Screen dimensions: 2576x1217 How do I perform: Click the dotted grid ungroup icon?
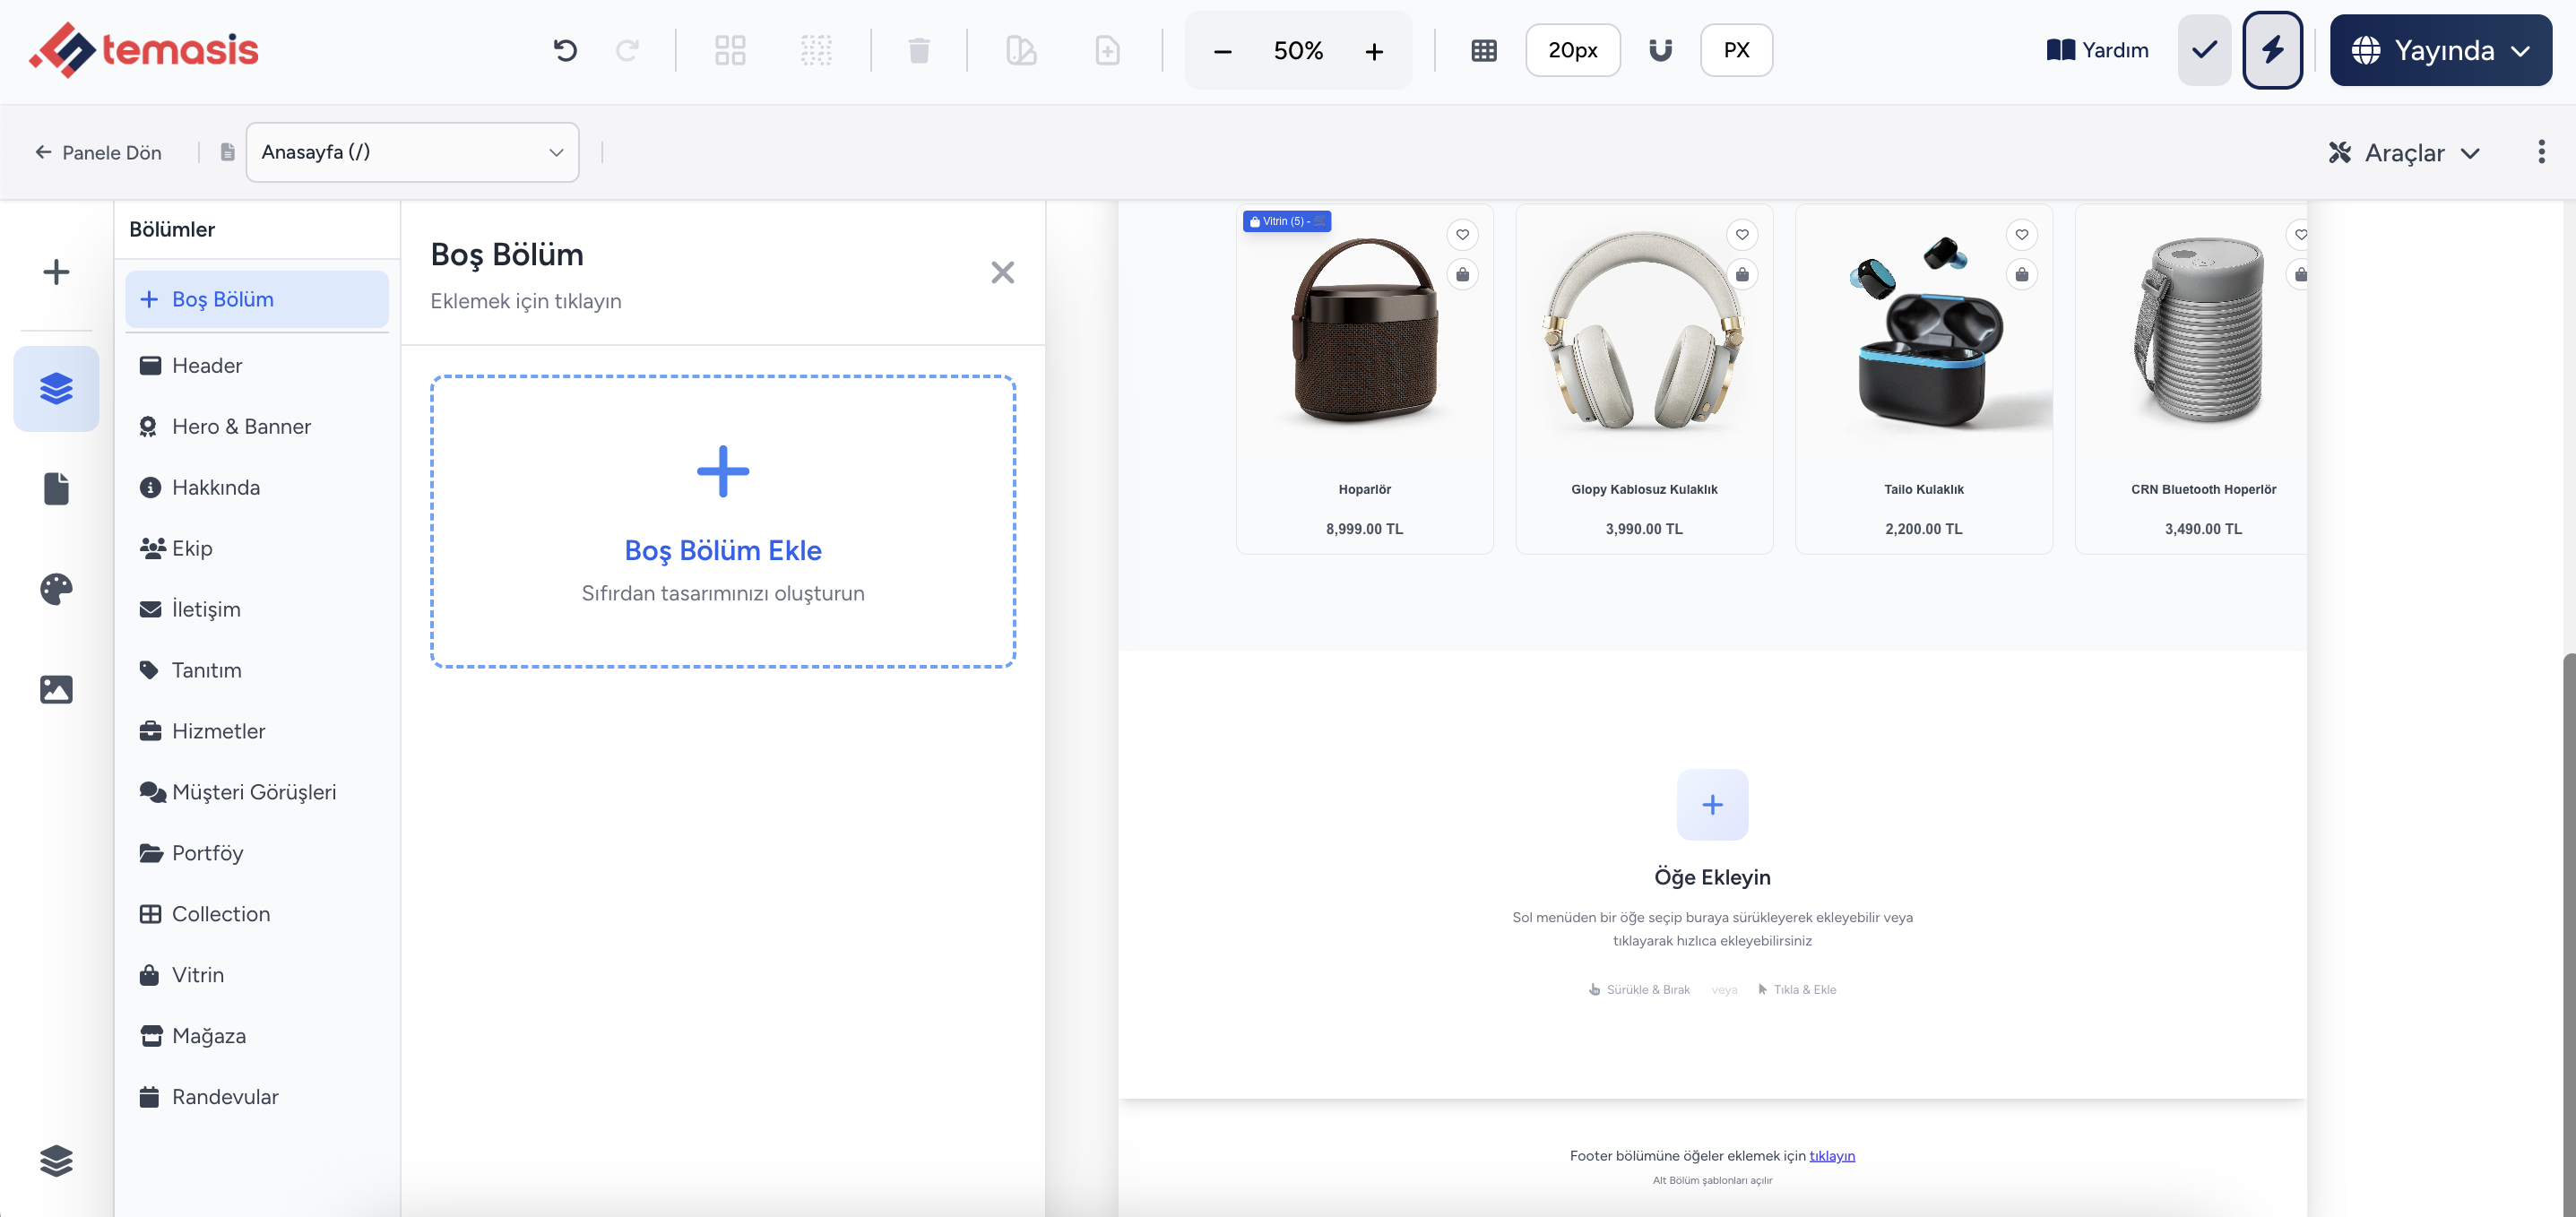click(x=816, y=50)
